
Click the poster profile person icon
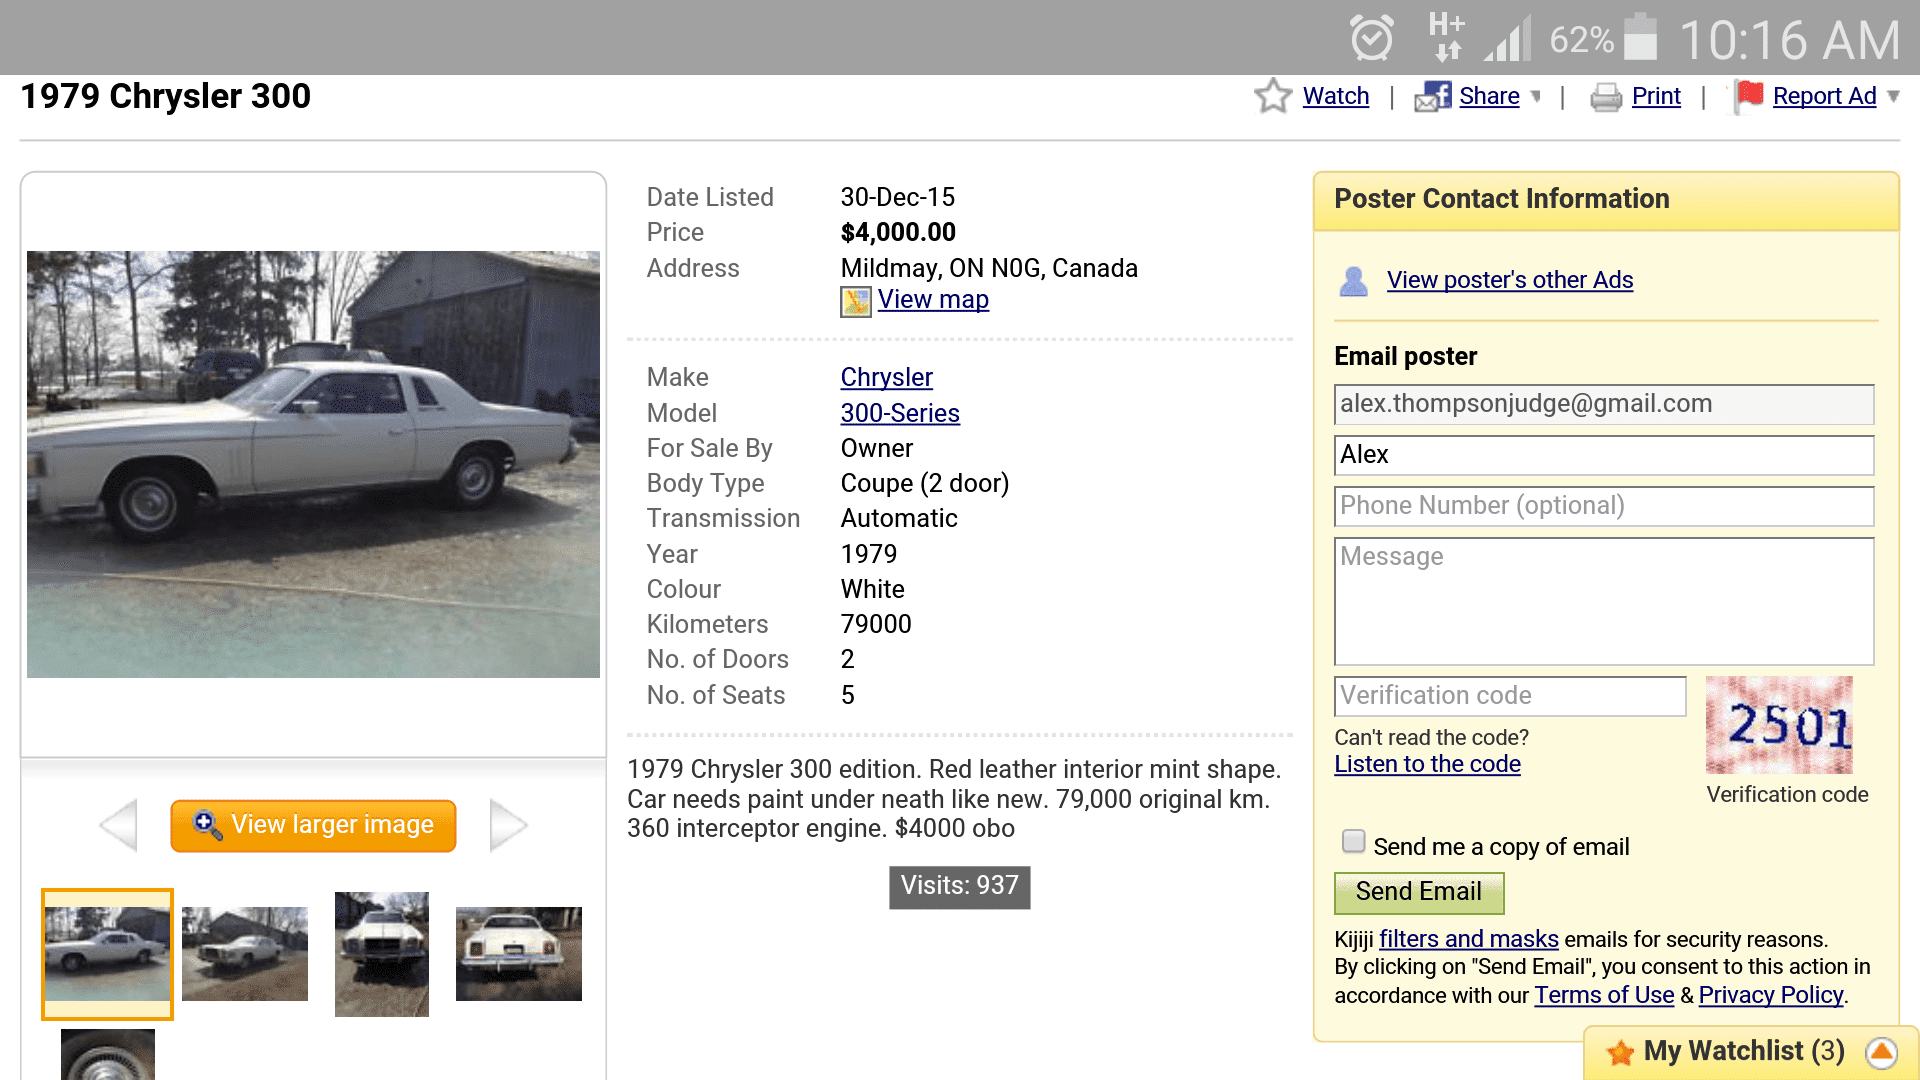click(1353, 281)
